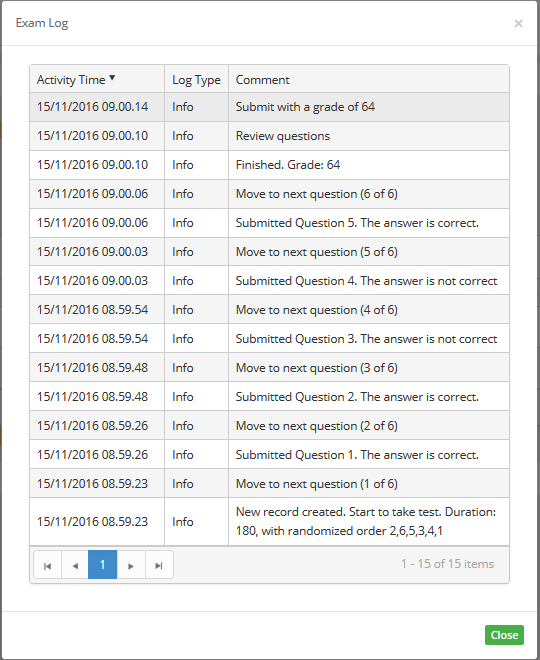Sort by Log Type column header
The width and height of the screenshot is (540, 660).
click(x=196, y=80)
